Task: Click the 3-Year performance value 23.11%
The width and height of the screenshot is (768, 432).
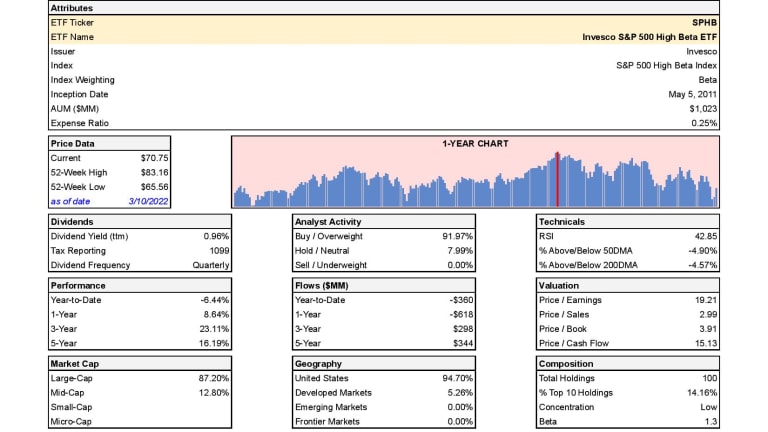Action: 214,329
